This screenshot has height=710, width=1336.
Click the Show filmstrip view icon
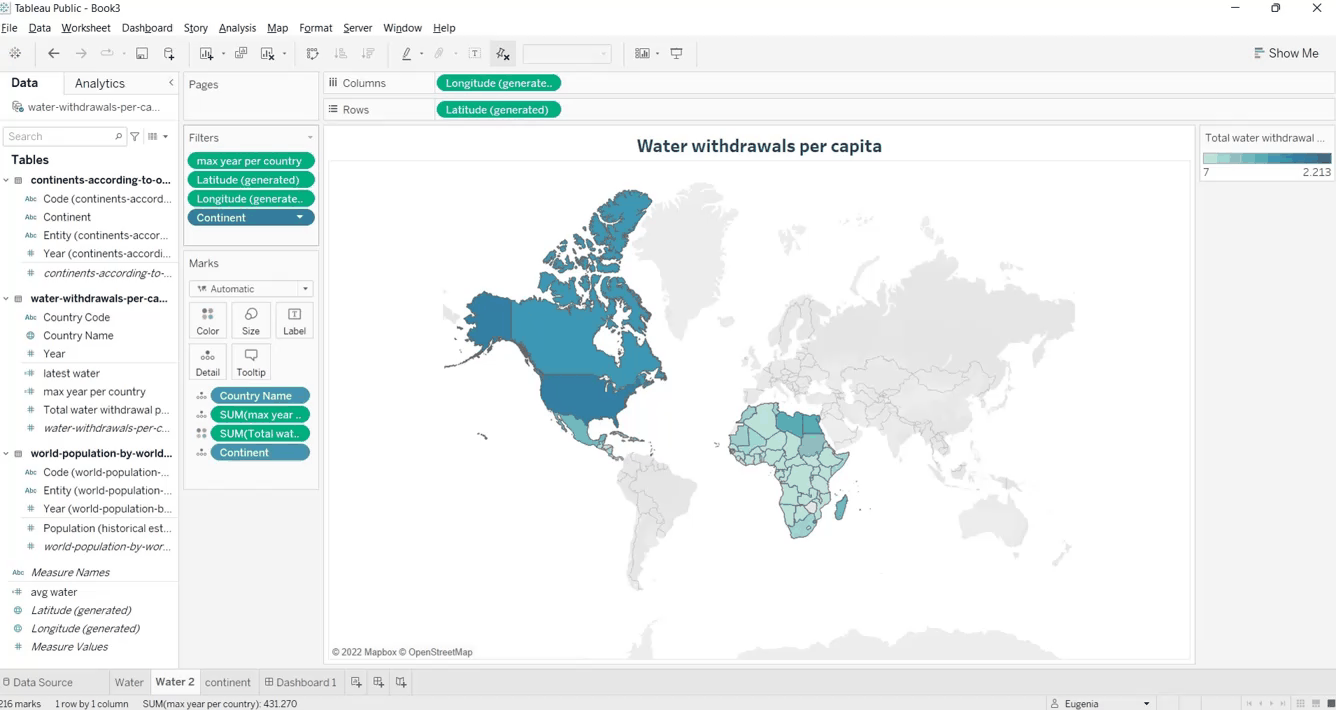click(x=1316, y=704)
